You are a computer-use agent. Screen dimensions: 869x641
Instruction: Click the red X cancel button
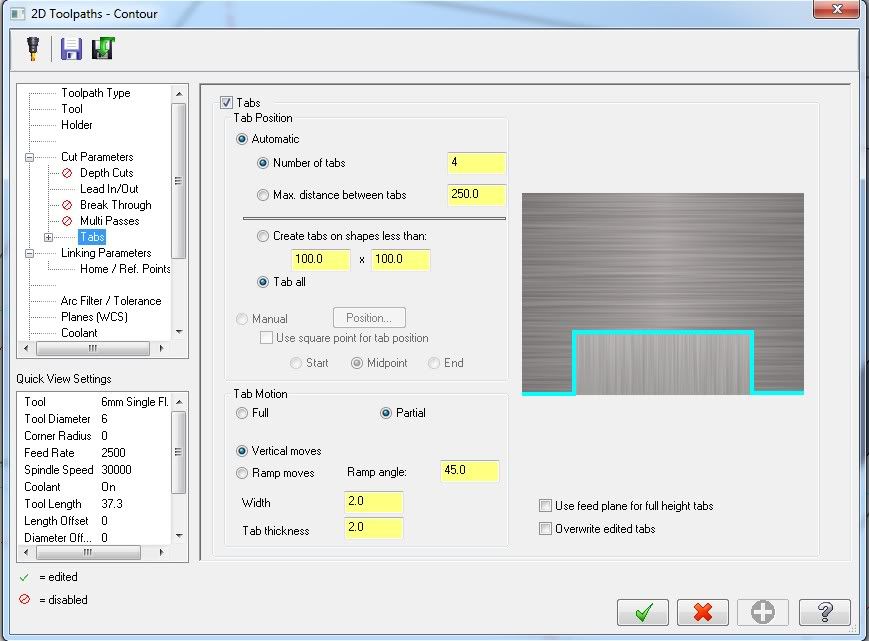coord(703,612)
